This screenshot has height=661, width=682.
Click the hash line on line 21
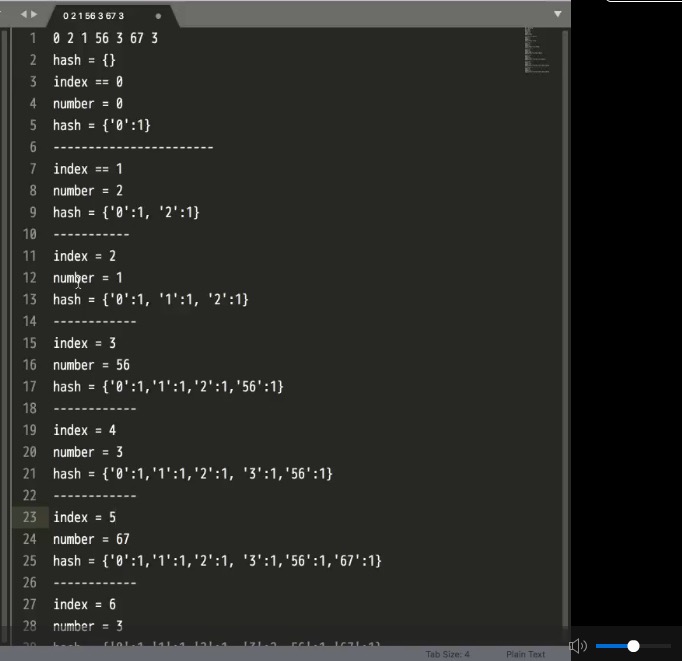[x=193, y=474]
